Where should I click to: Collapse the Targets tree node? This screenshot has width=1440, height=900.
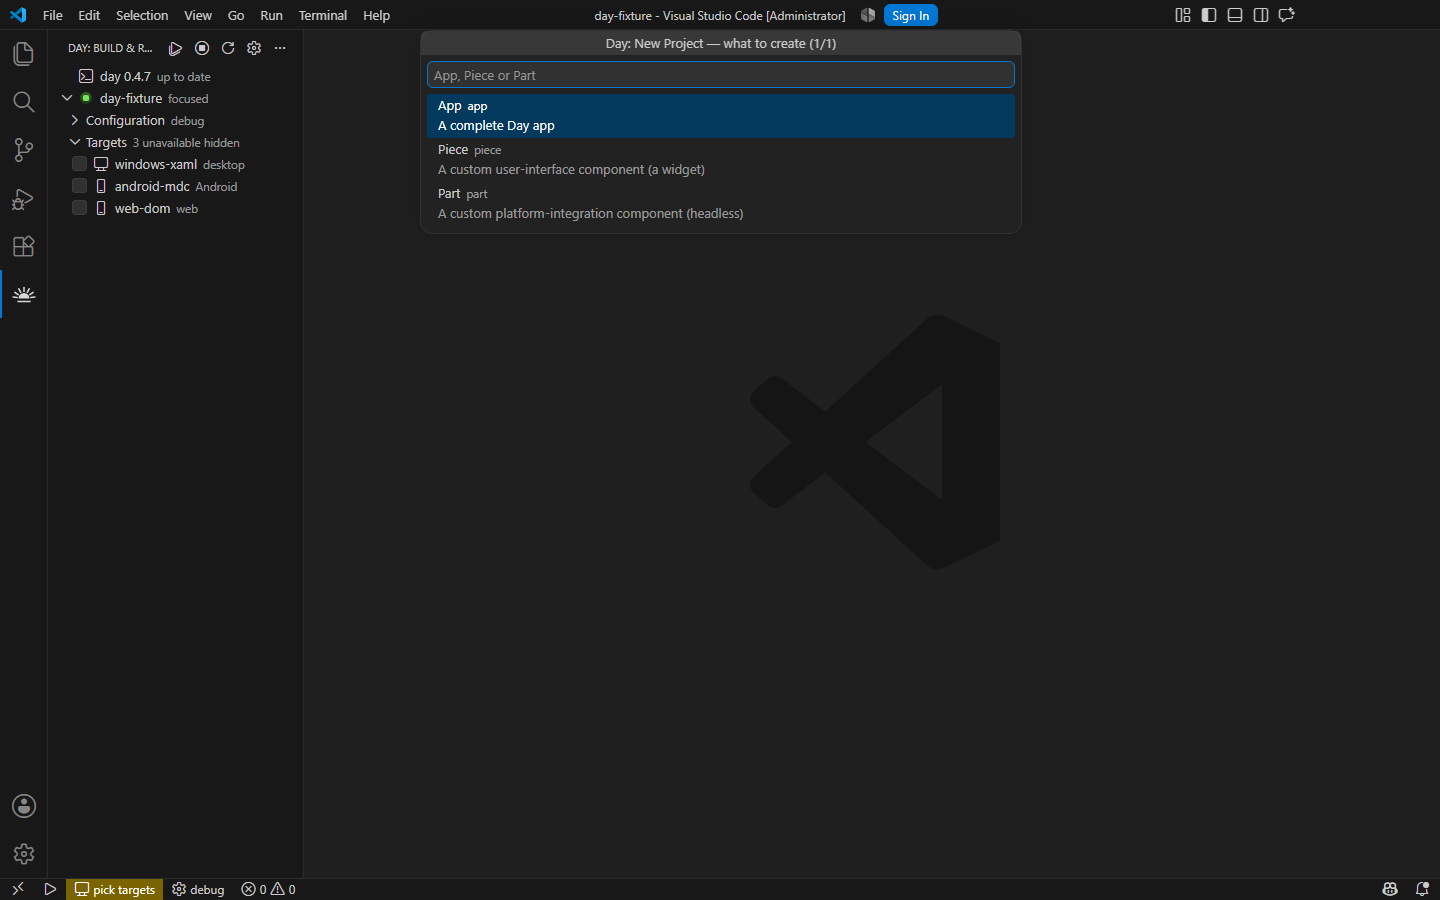[75, 142]
